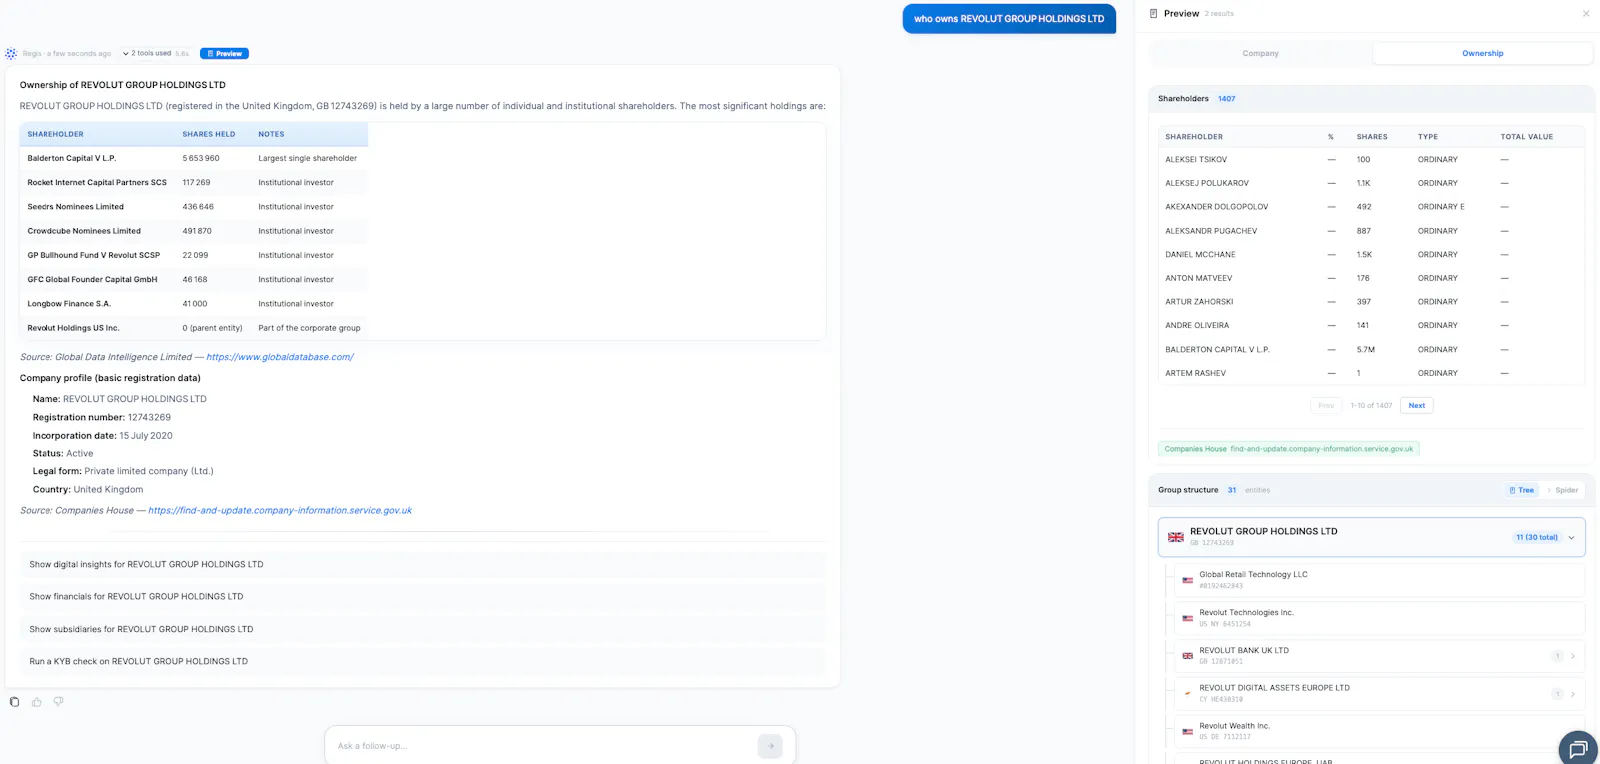The height and width of the screenshot is (764, 1600).
Task: Select ALEKSANDR PUGACHEV shareholder row
Action: [x=1371, y=231]
